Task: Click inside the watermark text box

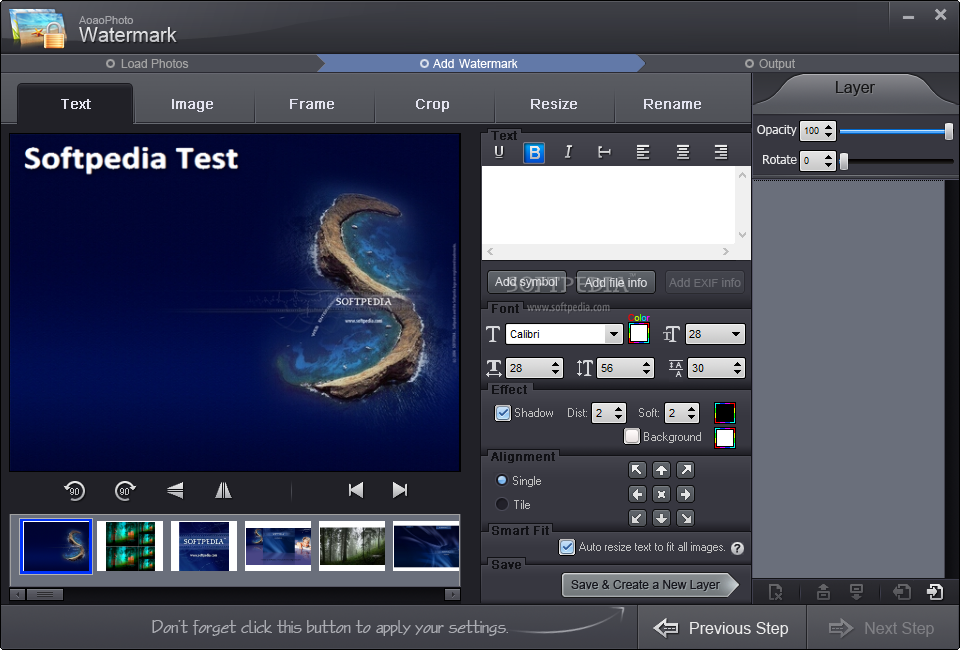Action: pos(609,206)
